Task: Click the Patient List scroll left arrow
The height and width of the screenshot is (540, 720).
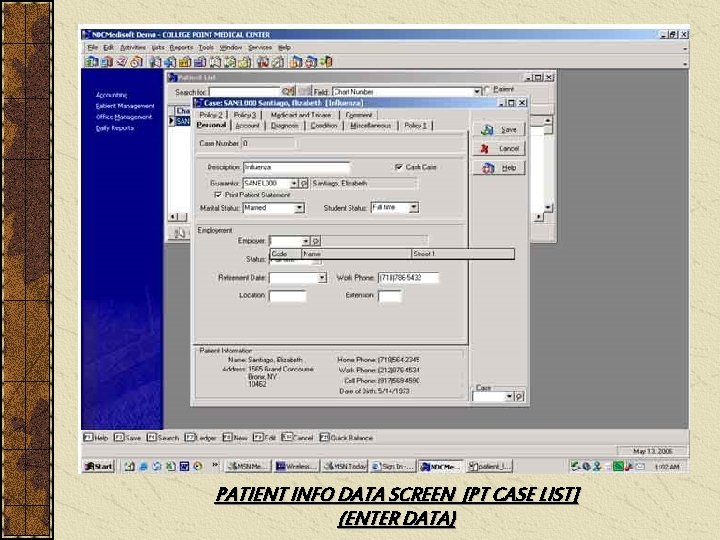Action: pos(173,216)
